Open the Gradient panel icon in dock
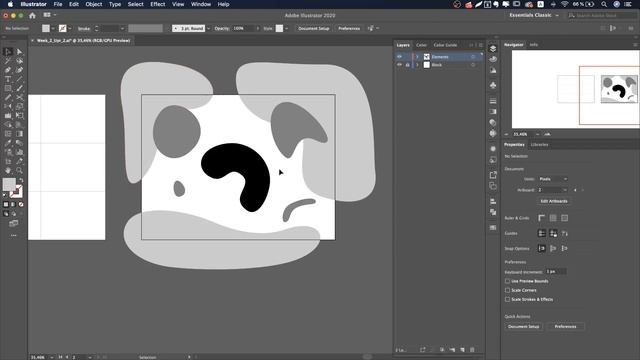Screen dimensions: 640x360 point(493,111)
